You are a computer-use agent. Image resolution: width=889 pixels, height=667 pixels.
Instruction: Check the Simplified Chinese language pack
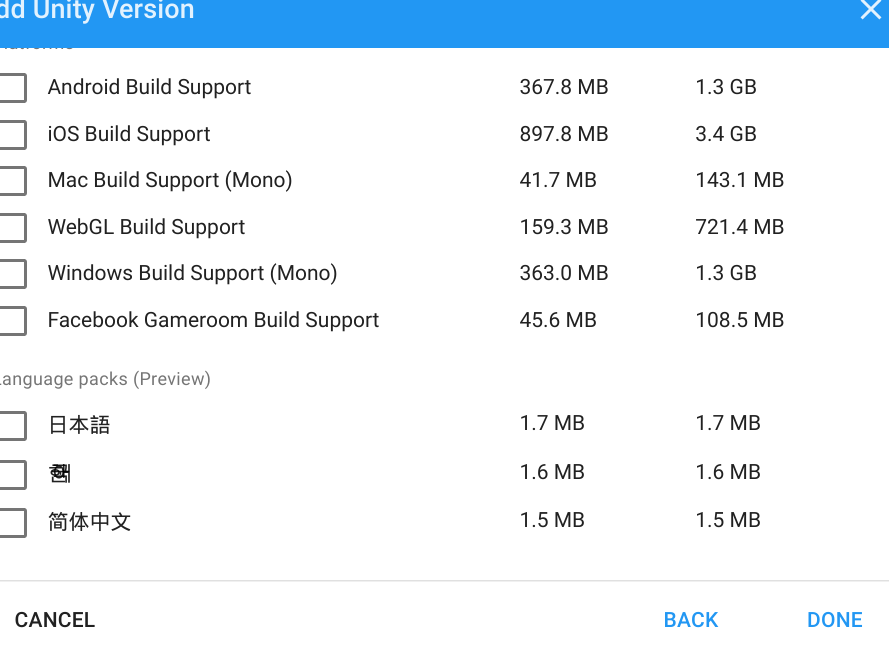pos(12,522)
